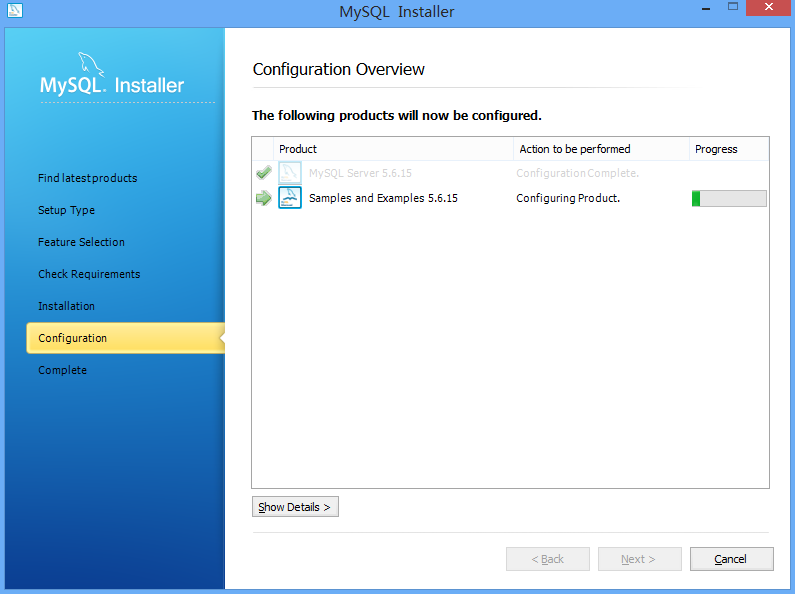This screenshot has height=594, width=795.
Task: Open the highlighted Configuration step
Action: 72,338
